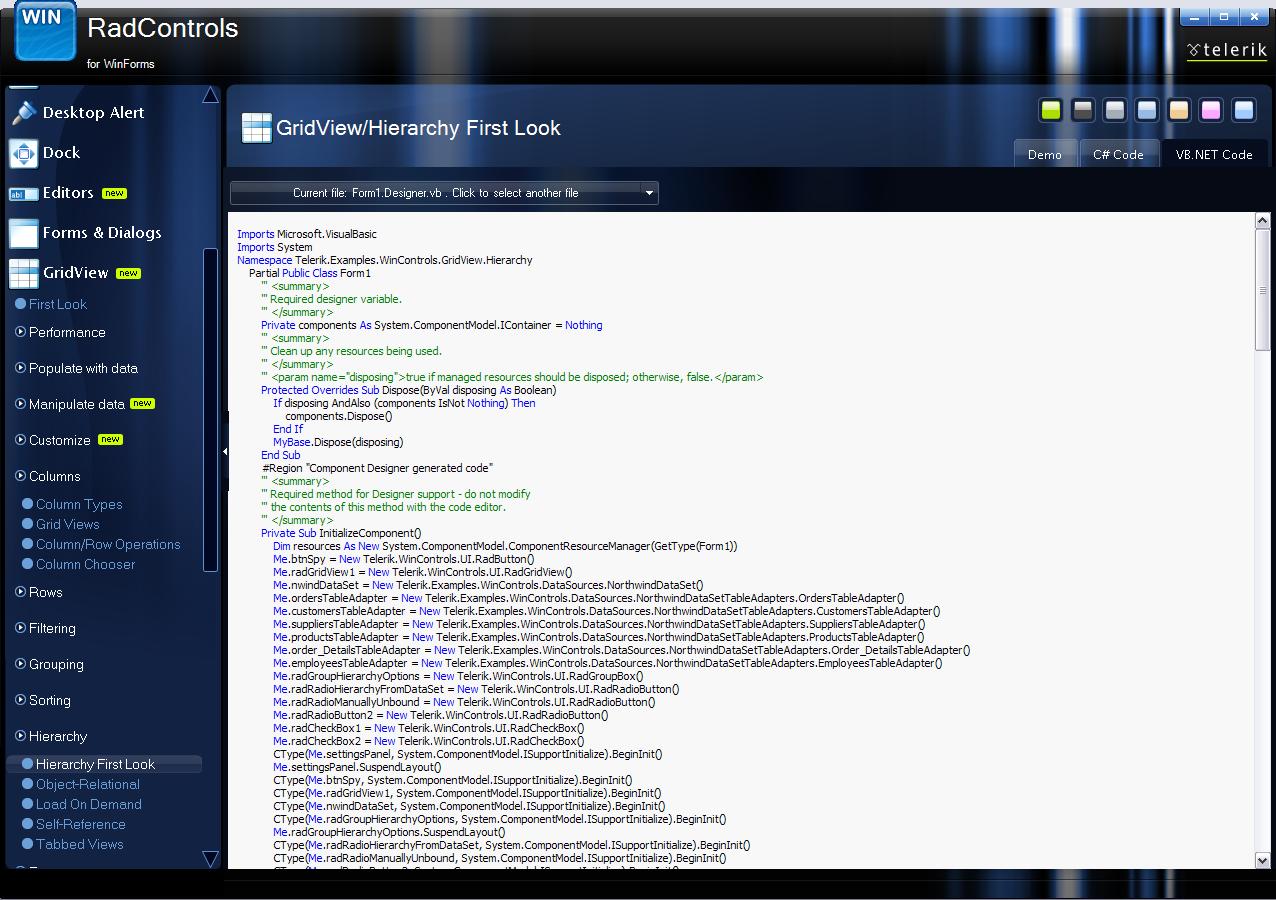
Task: Click the GridView category label
Action: point(76,273)
